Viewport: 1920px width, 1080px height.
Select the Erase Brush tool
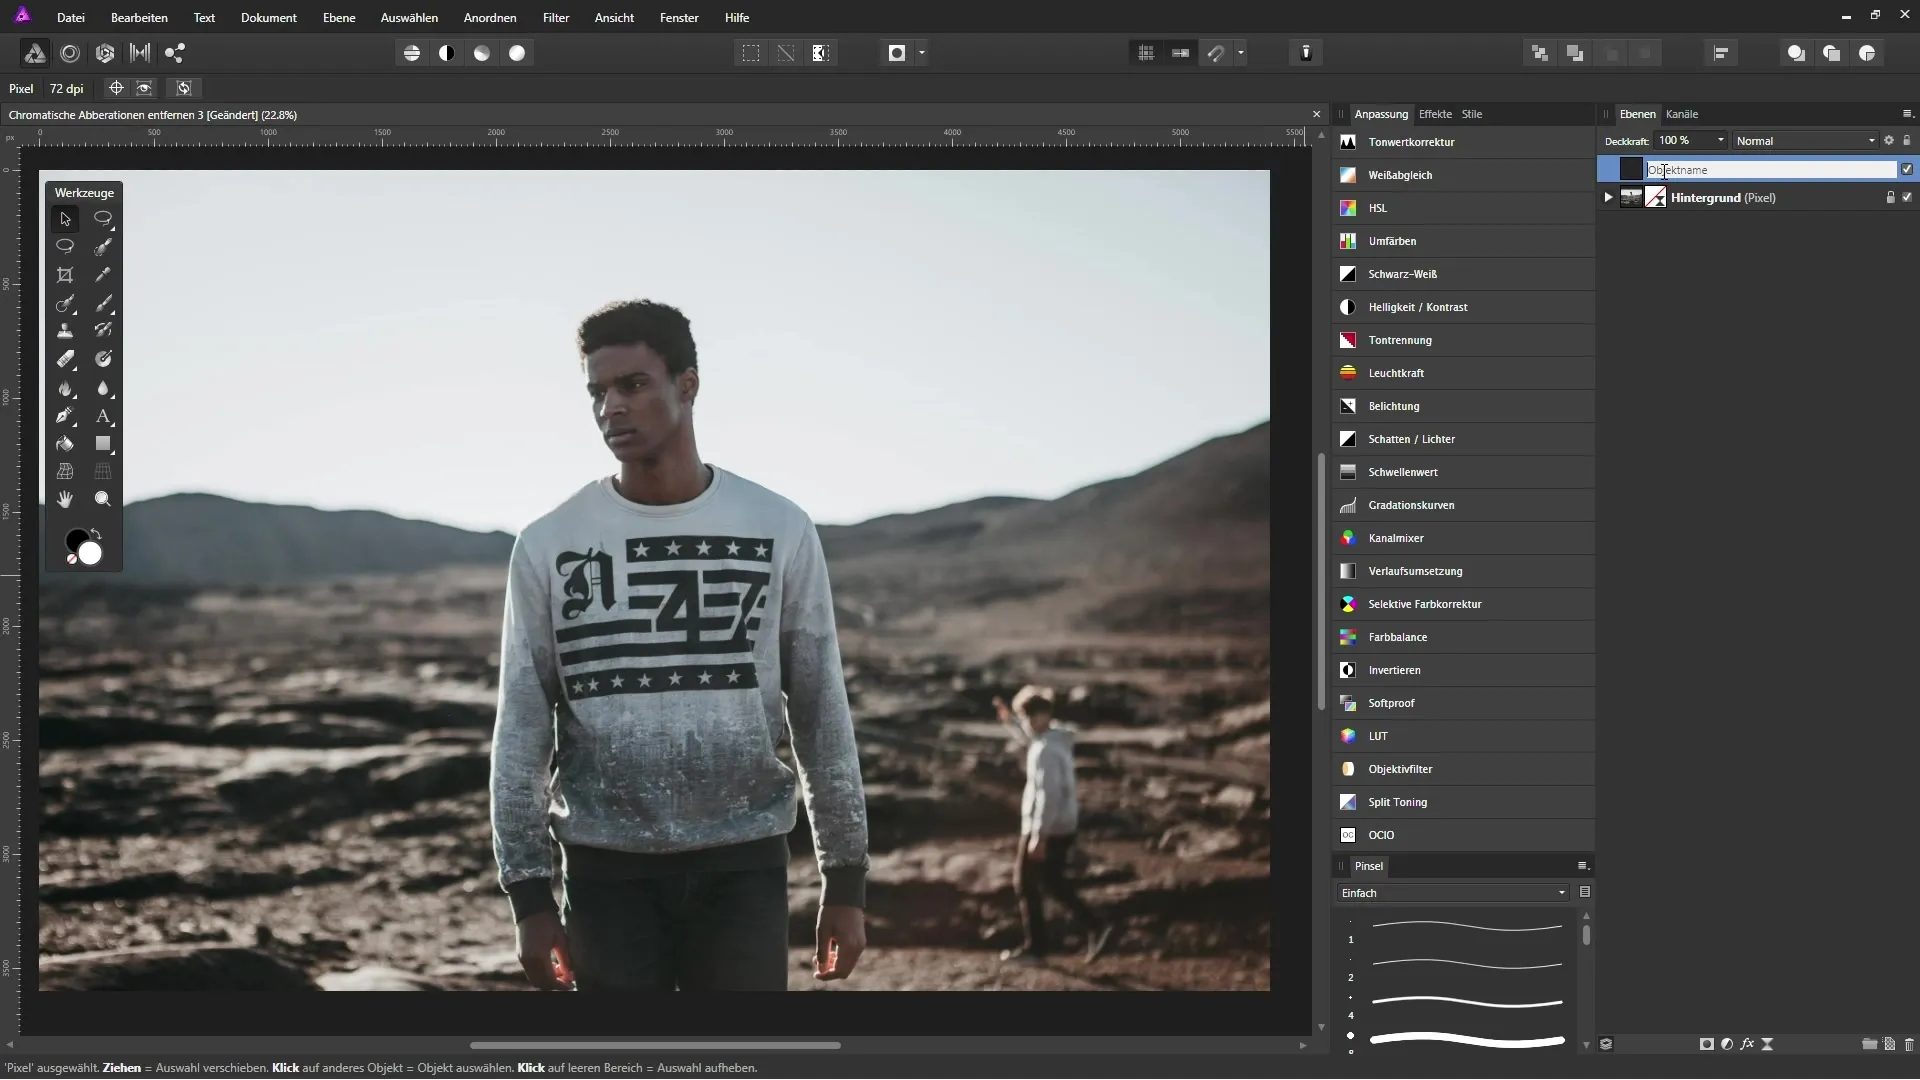[x=65, y=359]
